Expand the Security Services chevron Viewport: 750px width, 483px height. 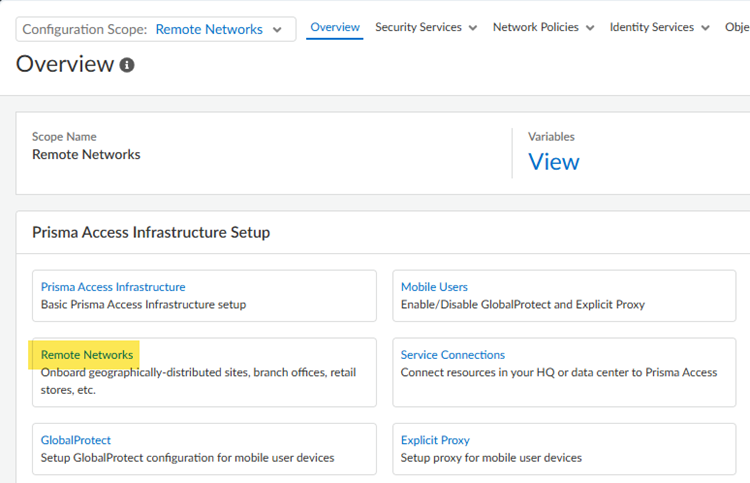pyautogui.click(x=473, y=28)
